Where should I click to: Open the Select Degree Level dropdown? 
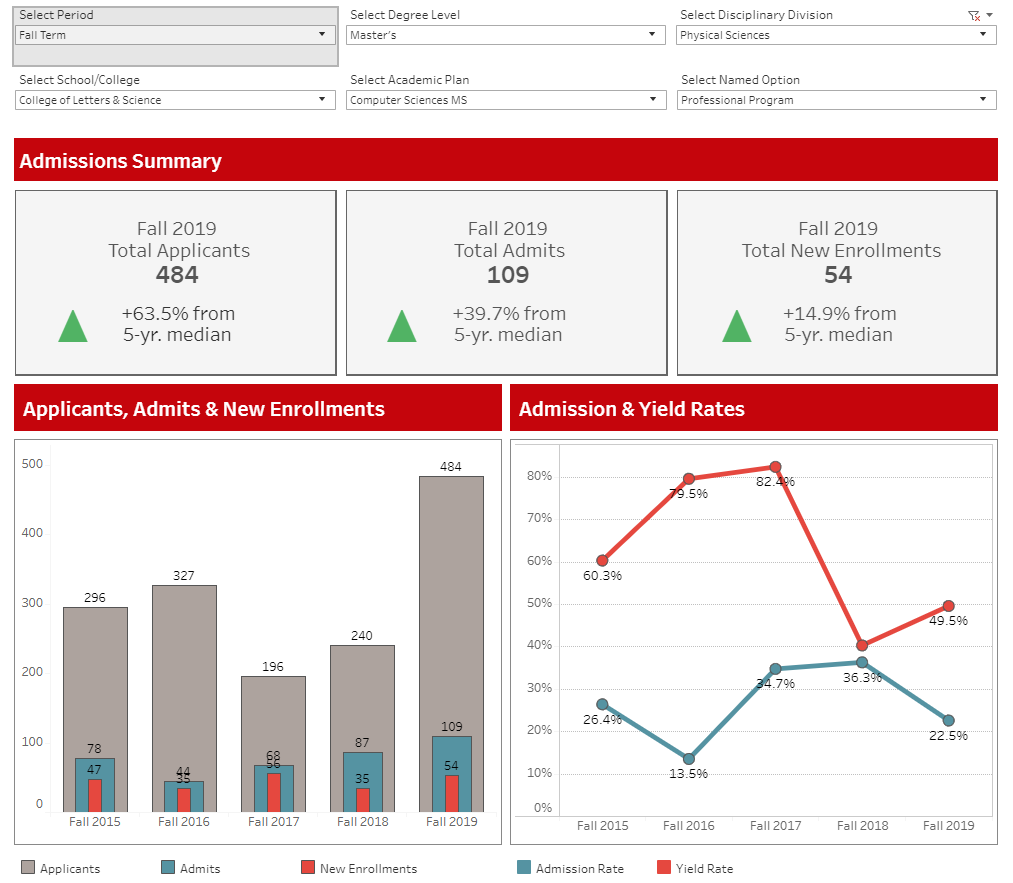[506, 35]
